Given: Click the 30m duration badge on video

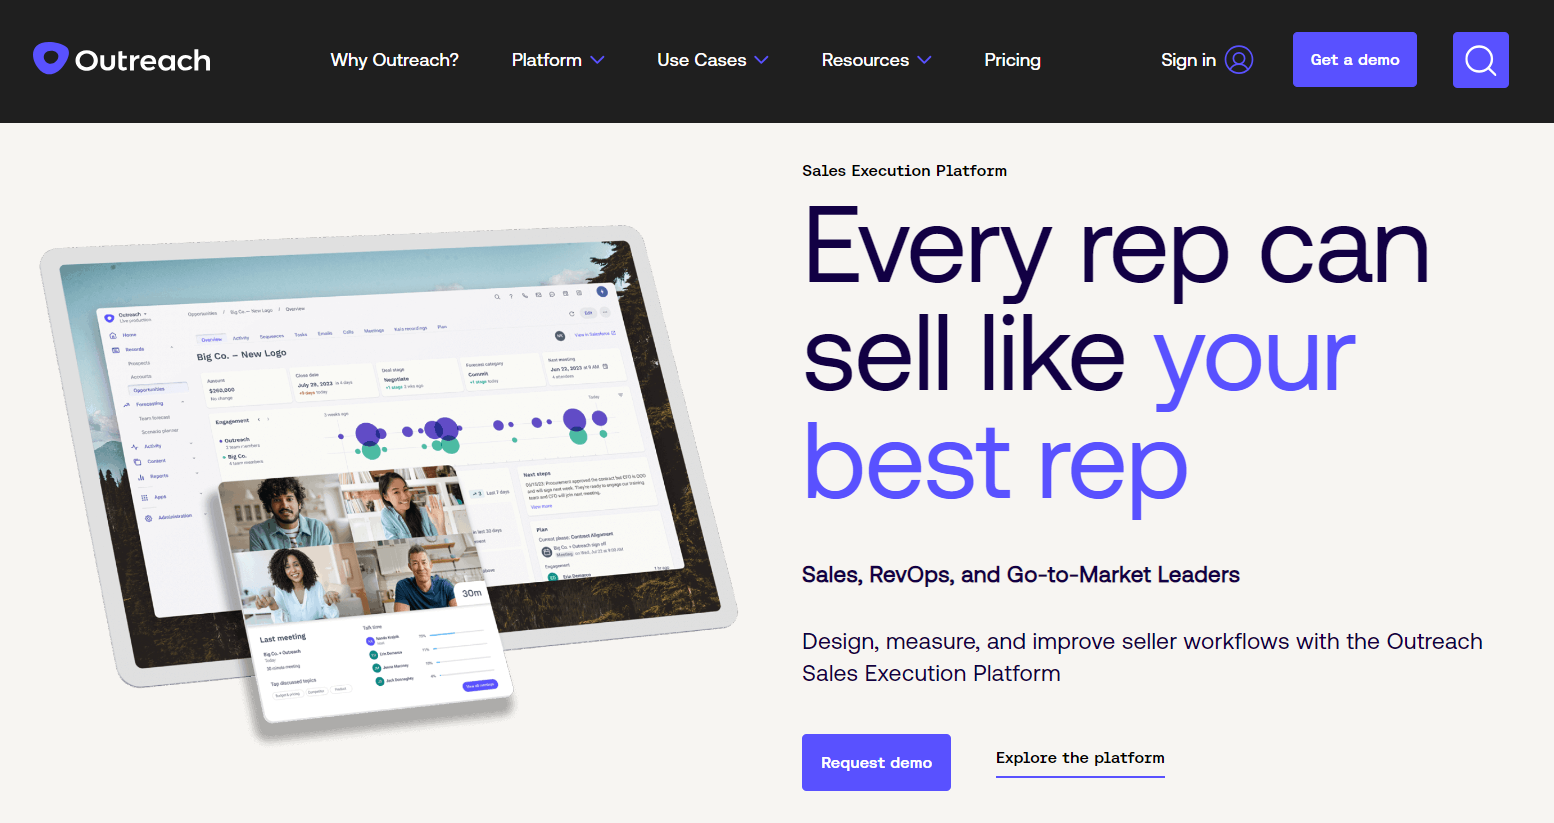Looking at the screenshot, I should tap(471, 593).
